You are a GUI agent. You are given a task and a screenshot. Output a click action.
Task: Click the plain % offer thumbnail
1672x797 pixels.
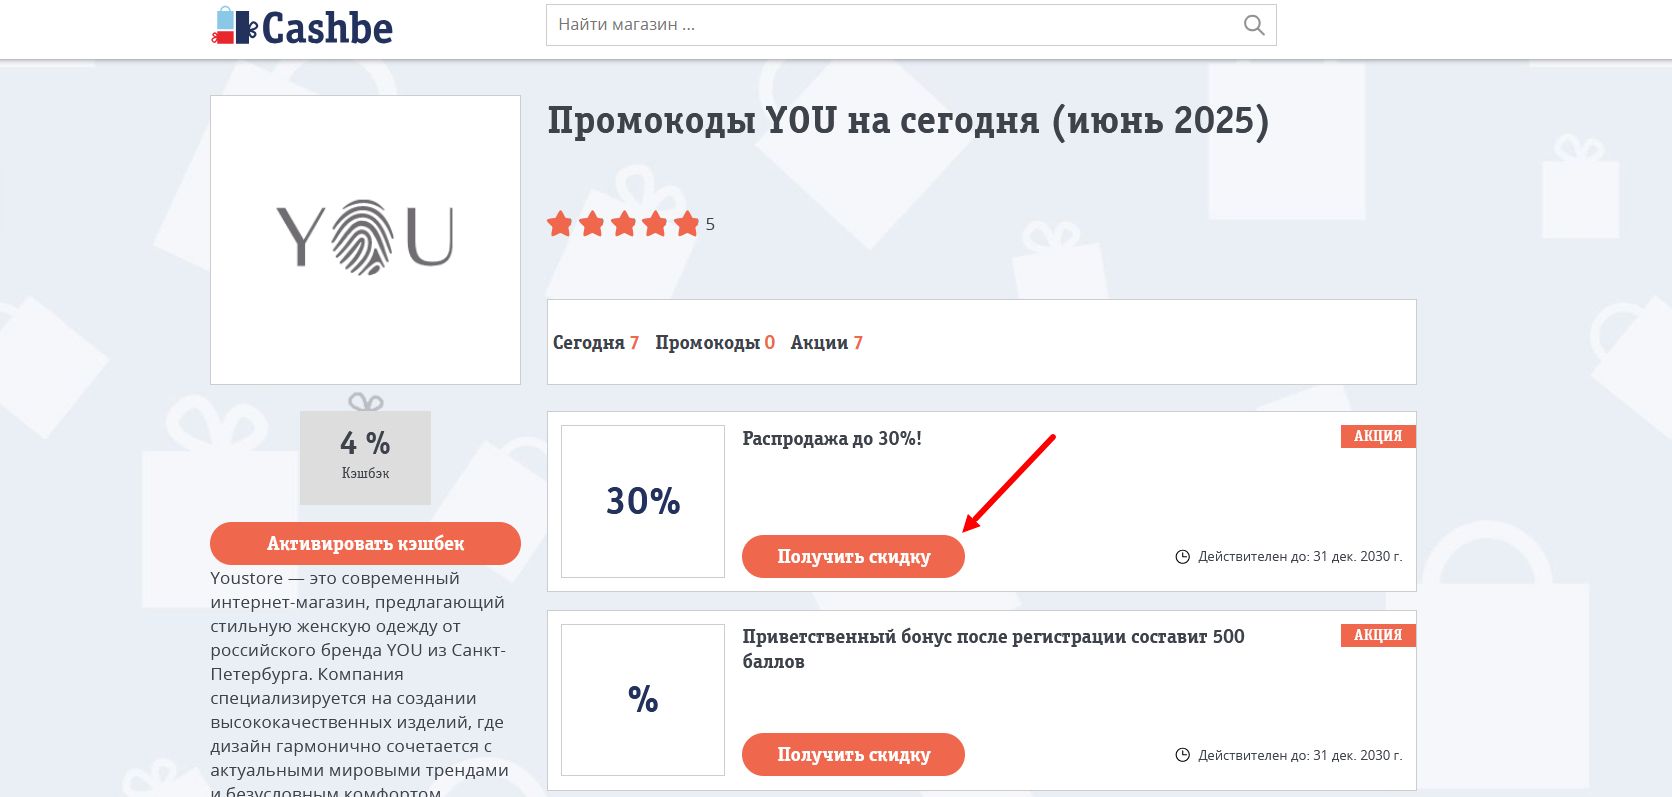pos(643,700)
